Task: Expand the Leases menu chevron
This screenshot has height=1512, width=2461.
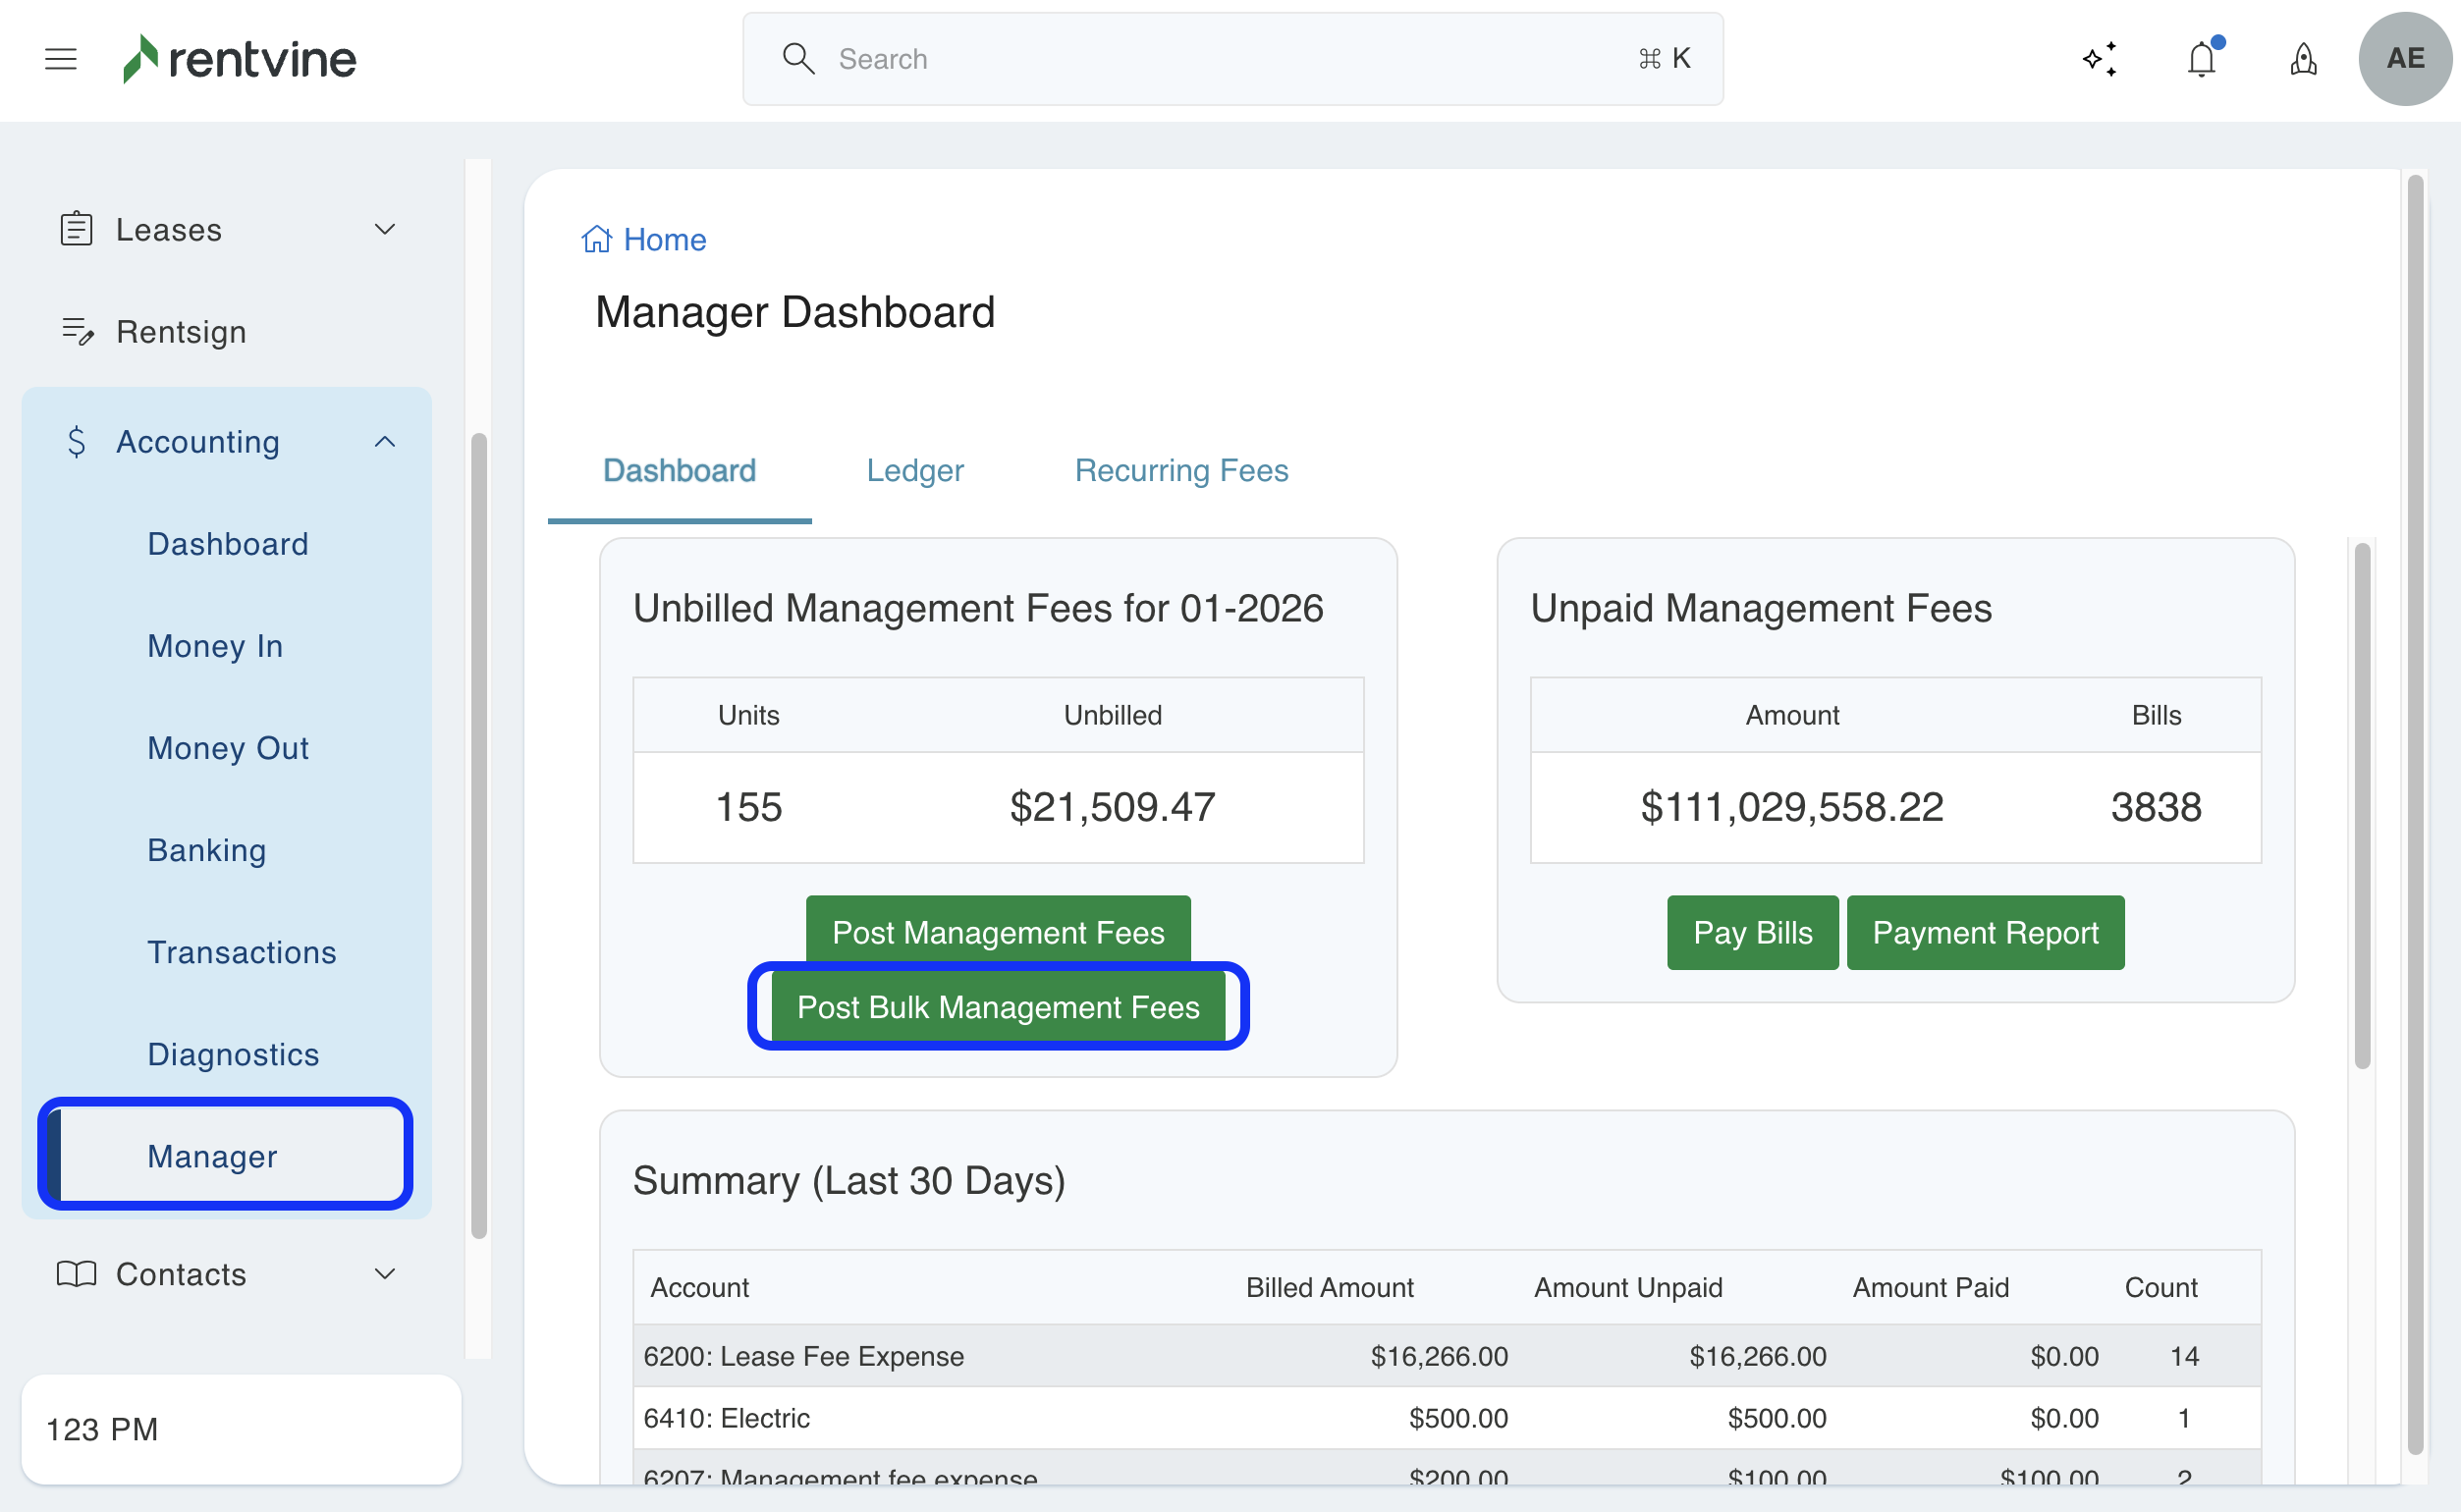Action: [385, 229]
